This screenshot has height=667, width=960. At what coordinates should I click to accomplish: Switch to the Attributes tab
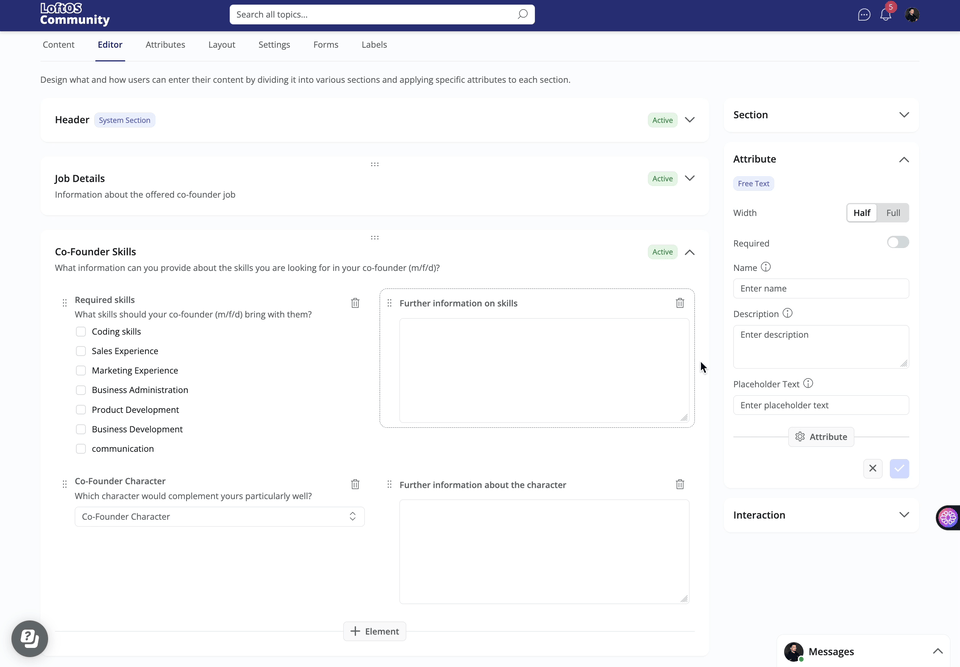[x=165, y=45]
